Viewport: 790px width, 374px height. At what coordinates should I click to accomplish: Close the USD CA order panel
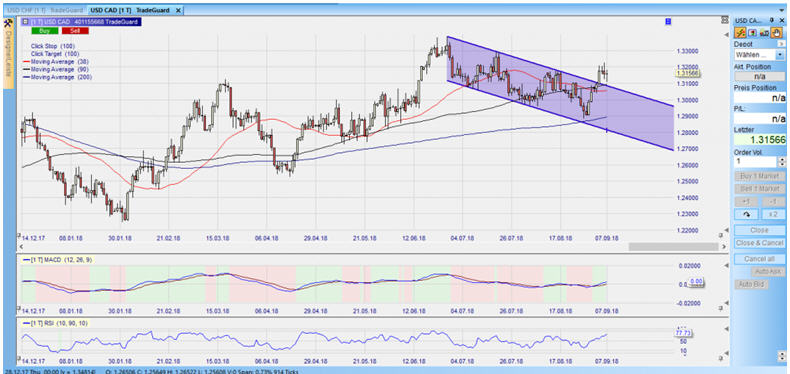tap(781, 20)
